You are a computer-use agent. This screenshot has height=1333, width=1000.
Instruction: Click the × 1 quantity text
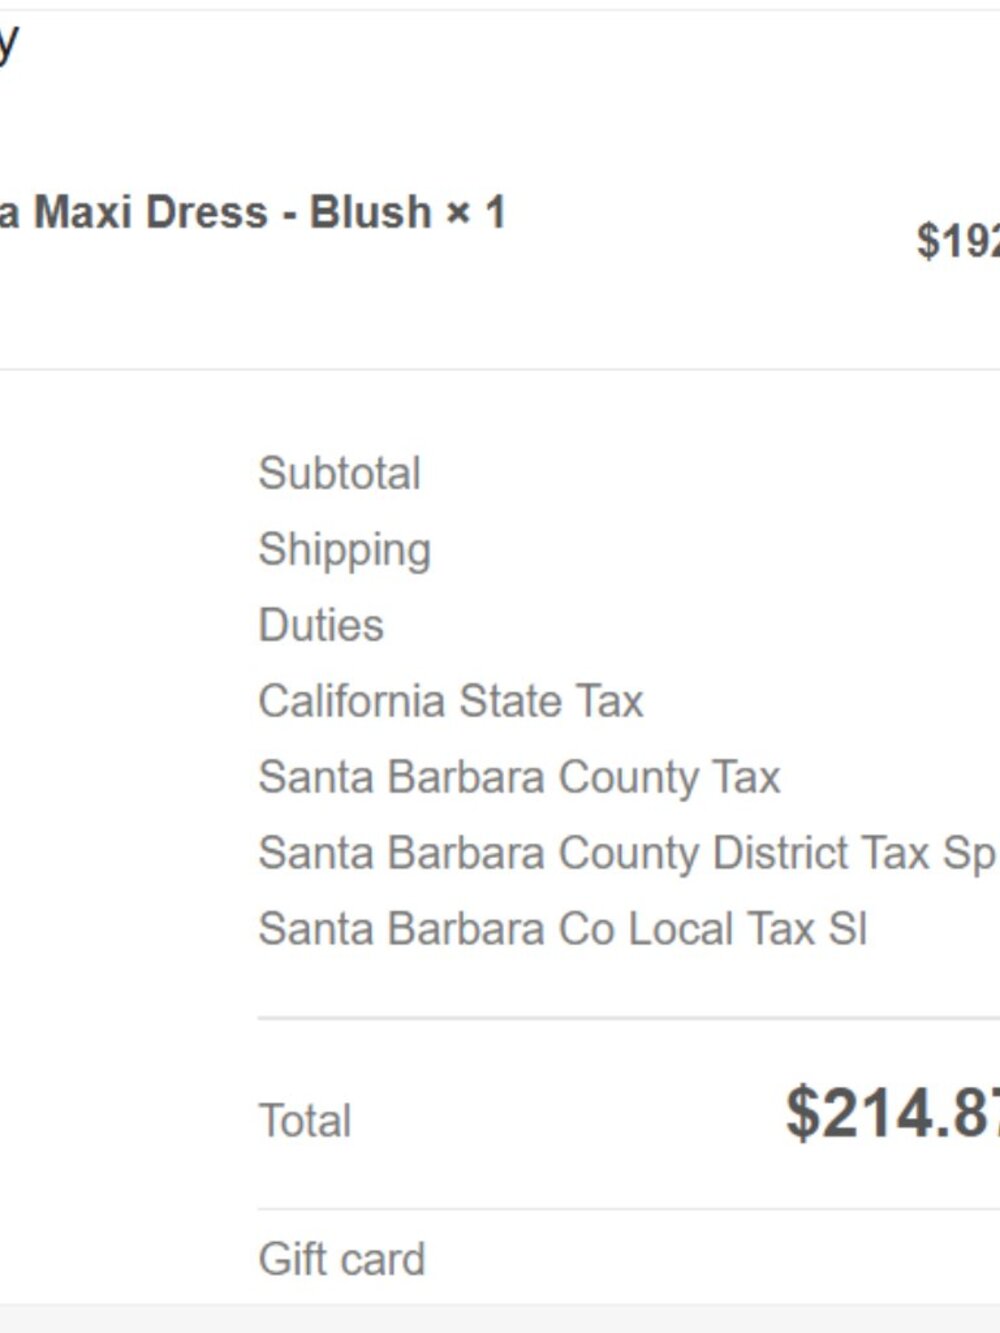click(476, 212)
